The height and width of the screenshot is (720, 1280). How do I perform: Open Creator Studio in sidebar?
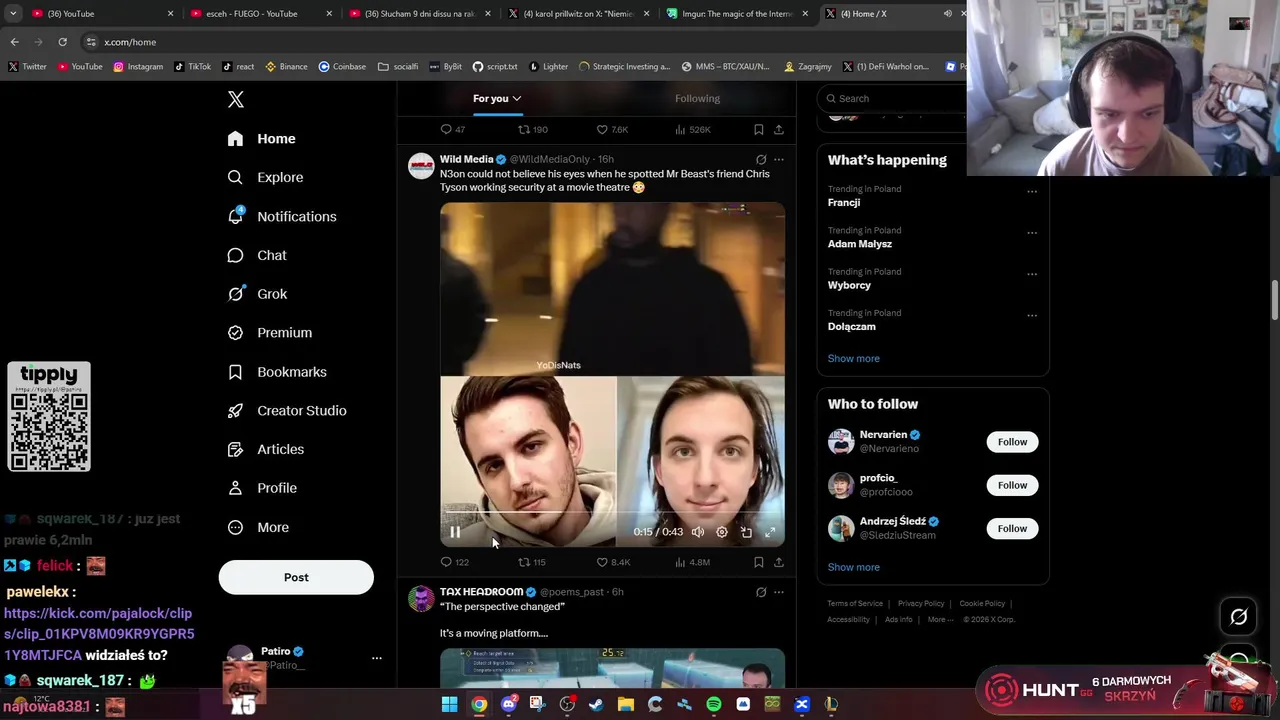[x=287, y=411]
